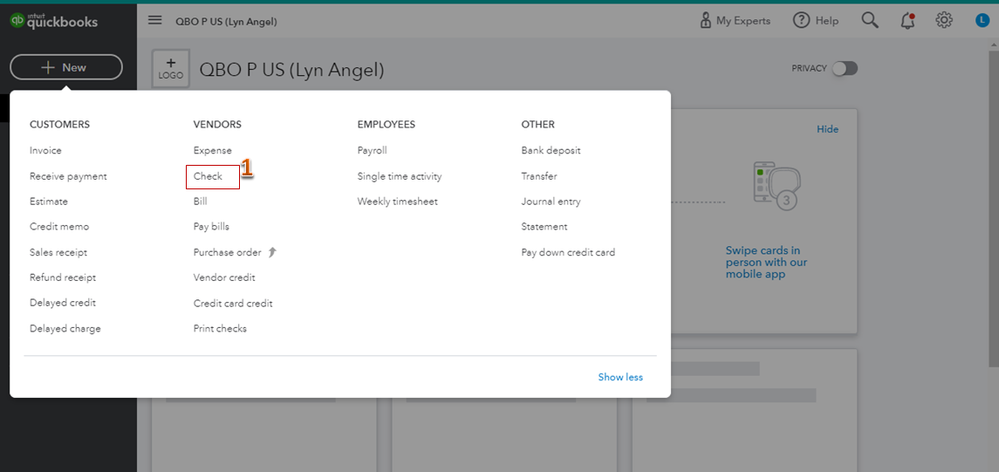The height and width of the screenshot is (472, 999).
Task: Choose Pay bills option
Action: 212,227
